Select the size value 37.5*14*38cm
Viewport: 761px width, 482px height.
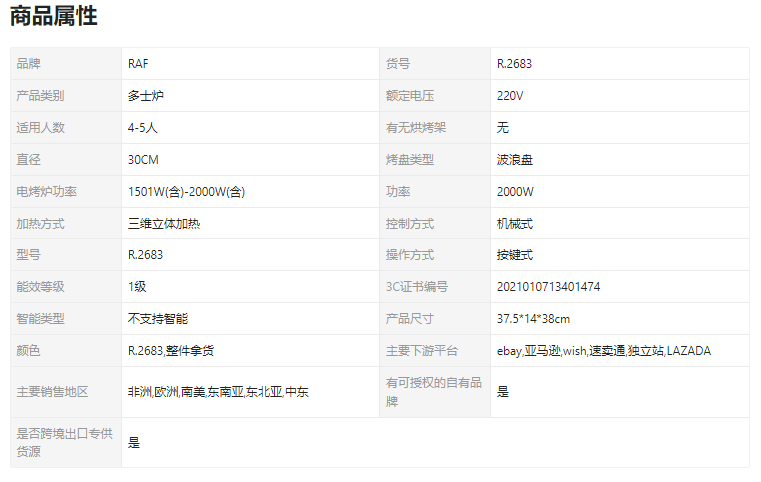(533, 319)
